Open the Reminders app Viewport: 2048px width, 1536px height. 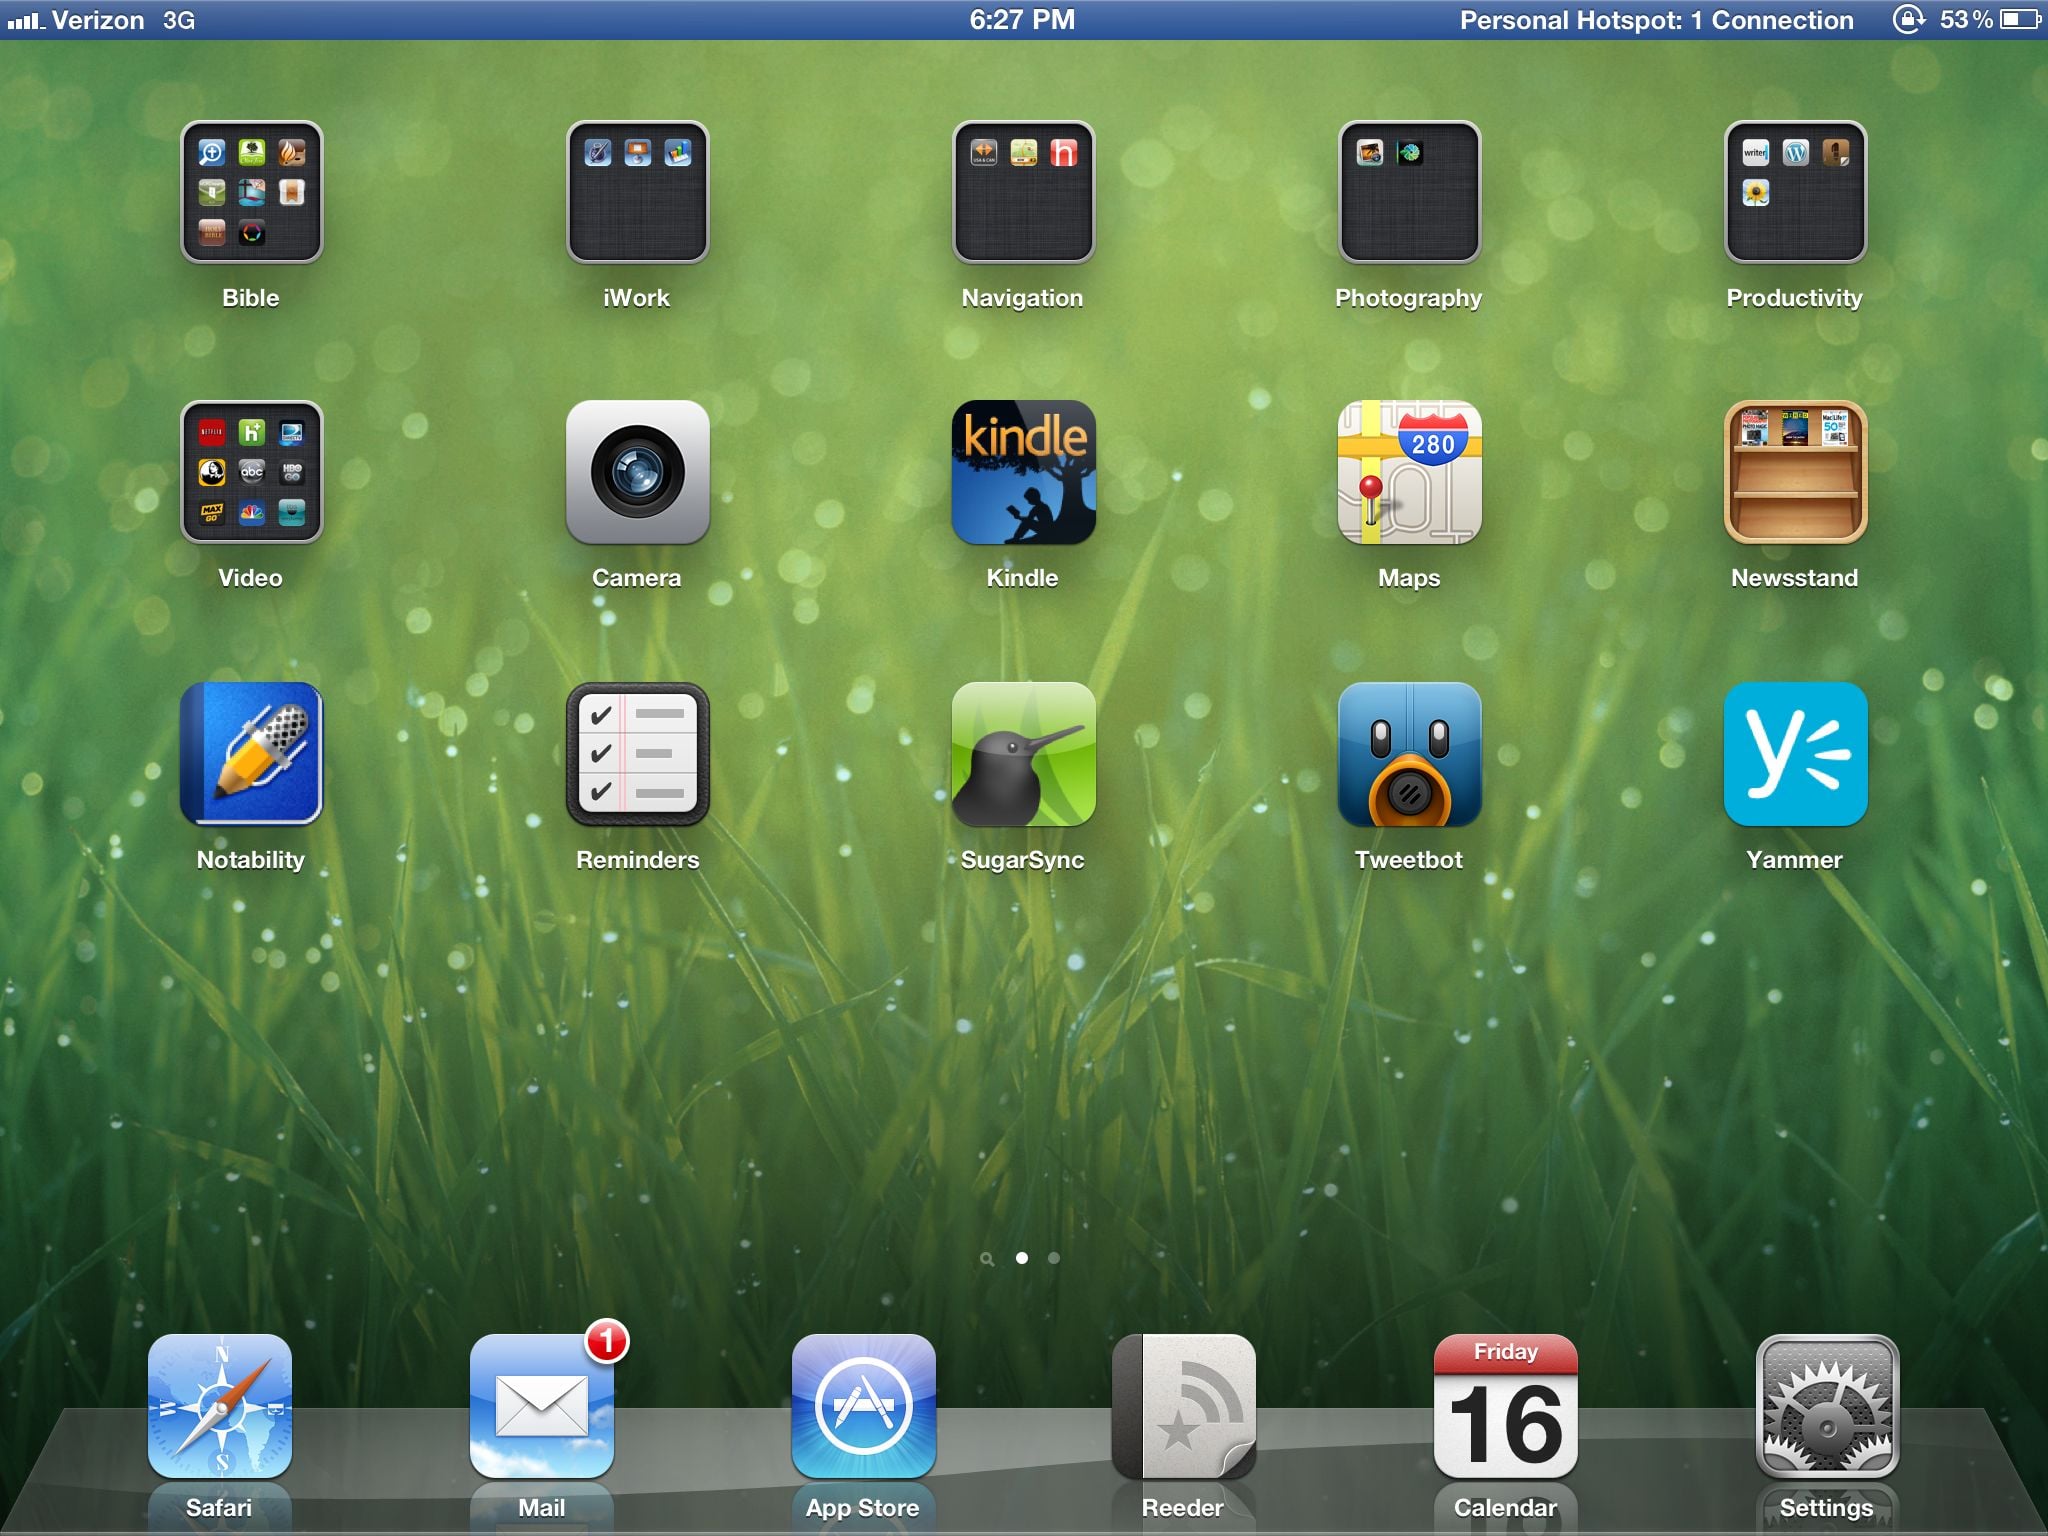pos(637,754)
